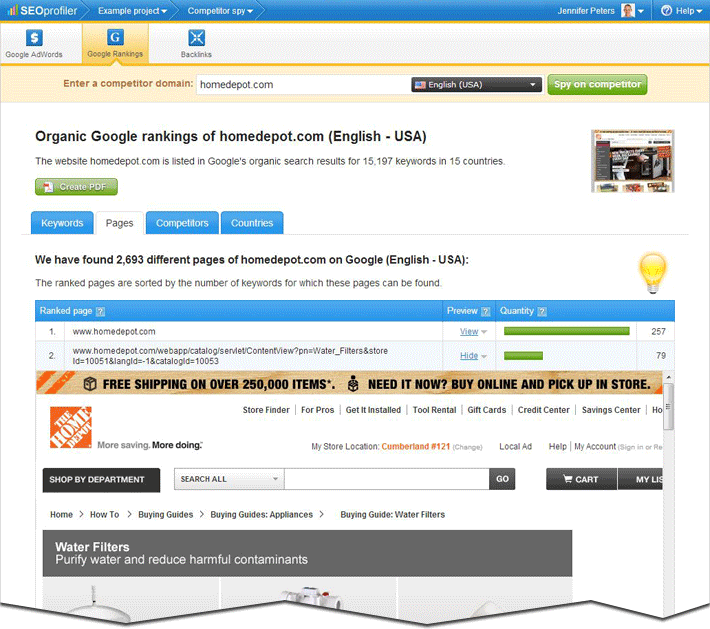Click Tool Rental link
This screenshot has width=710, height=629.
(434, 410)
